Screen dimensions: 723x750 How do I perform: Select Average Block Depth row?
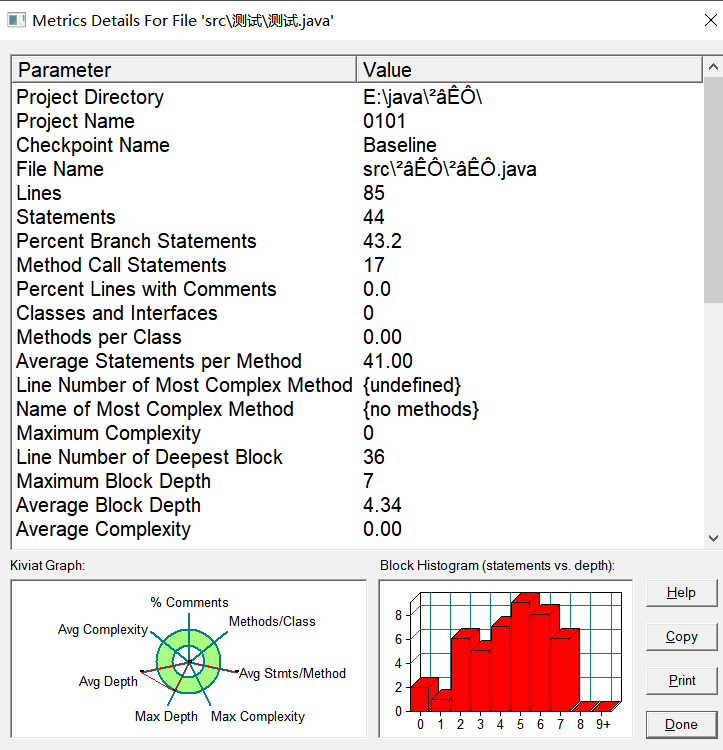[x=357, y=505]
